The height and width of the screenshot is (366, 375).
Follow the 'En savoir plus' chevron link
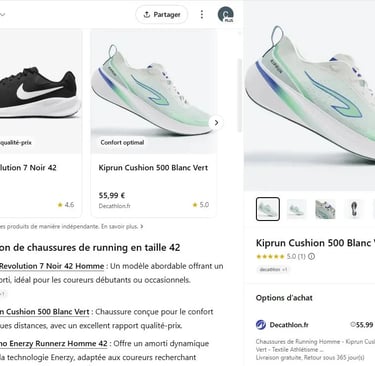[x=142, y=227]
